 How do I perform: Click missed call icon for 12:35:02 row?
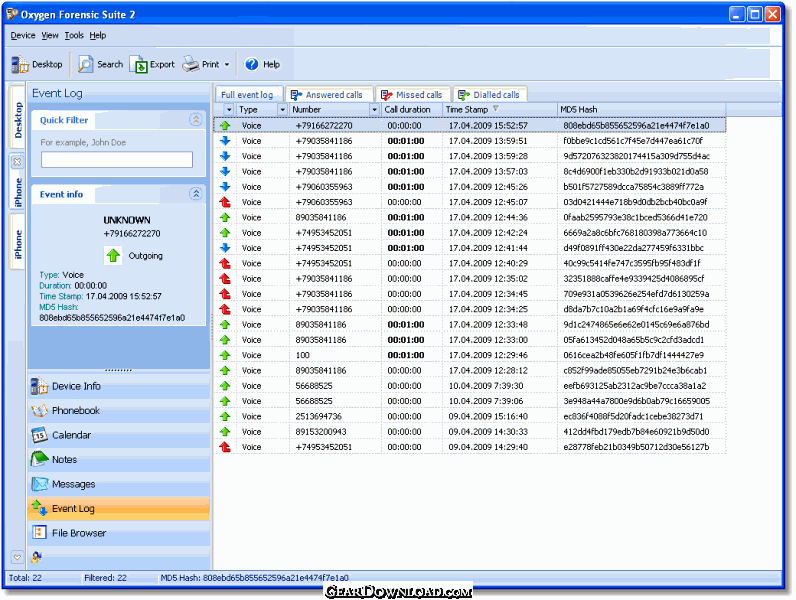[x=225, y=278]
